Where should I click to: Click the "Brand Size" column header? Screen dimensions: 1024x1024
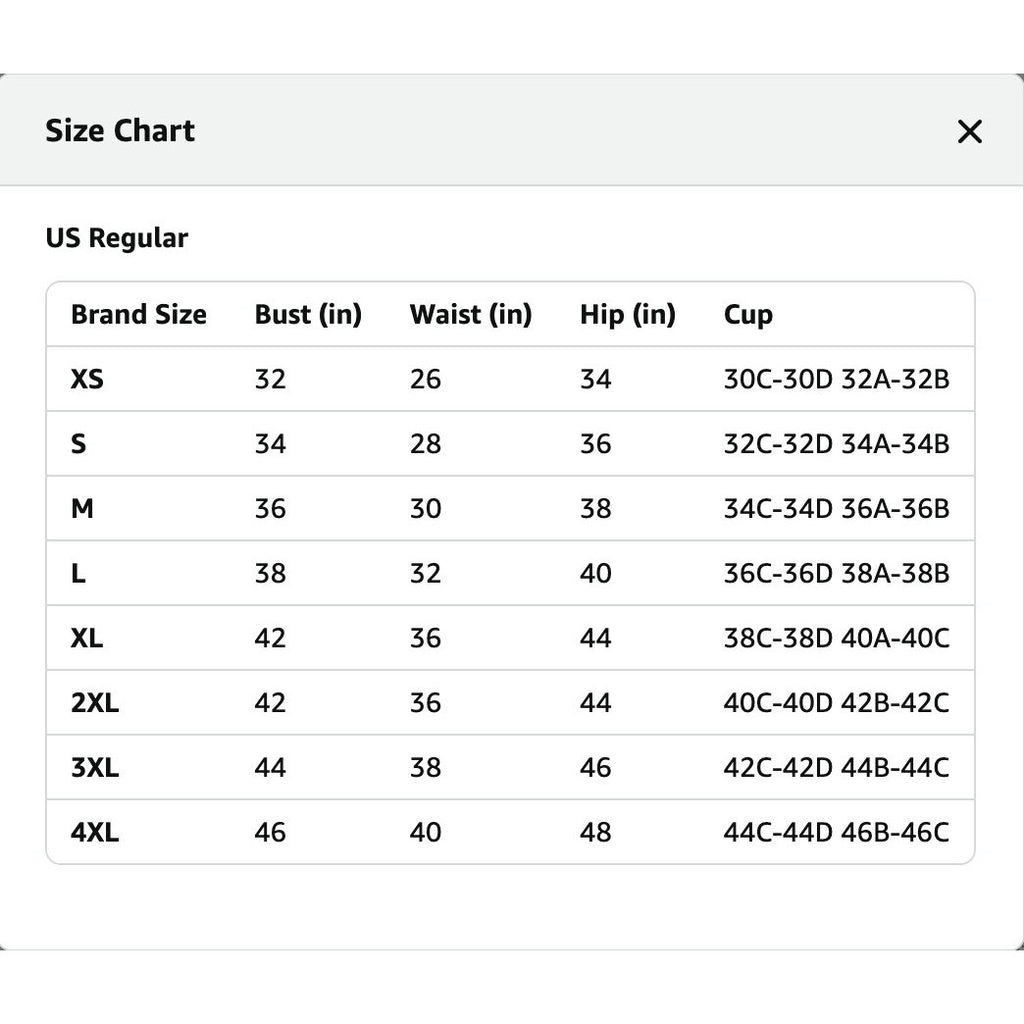click(138, 314)
